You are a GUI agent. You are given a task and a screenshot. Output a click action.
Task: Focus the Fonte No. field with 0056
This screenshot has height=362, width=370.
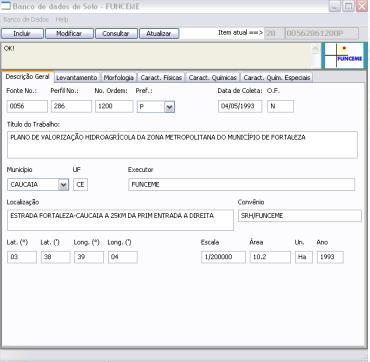pyautogui.click(x=27, y=106)
